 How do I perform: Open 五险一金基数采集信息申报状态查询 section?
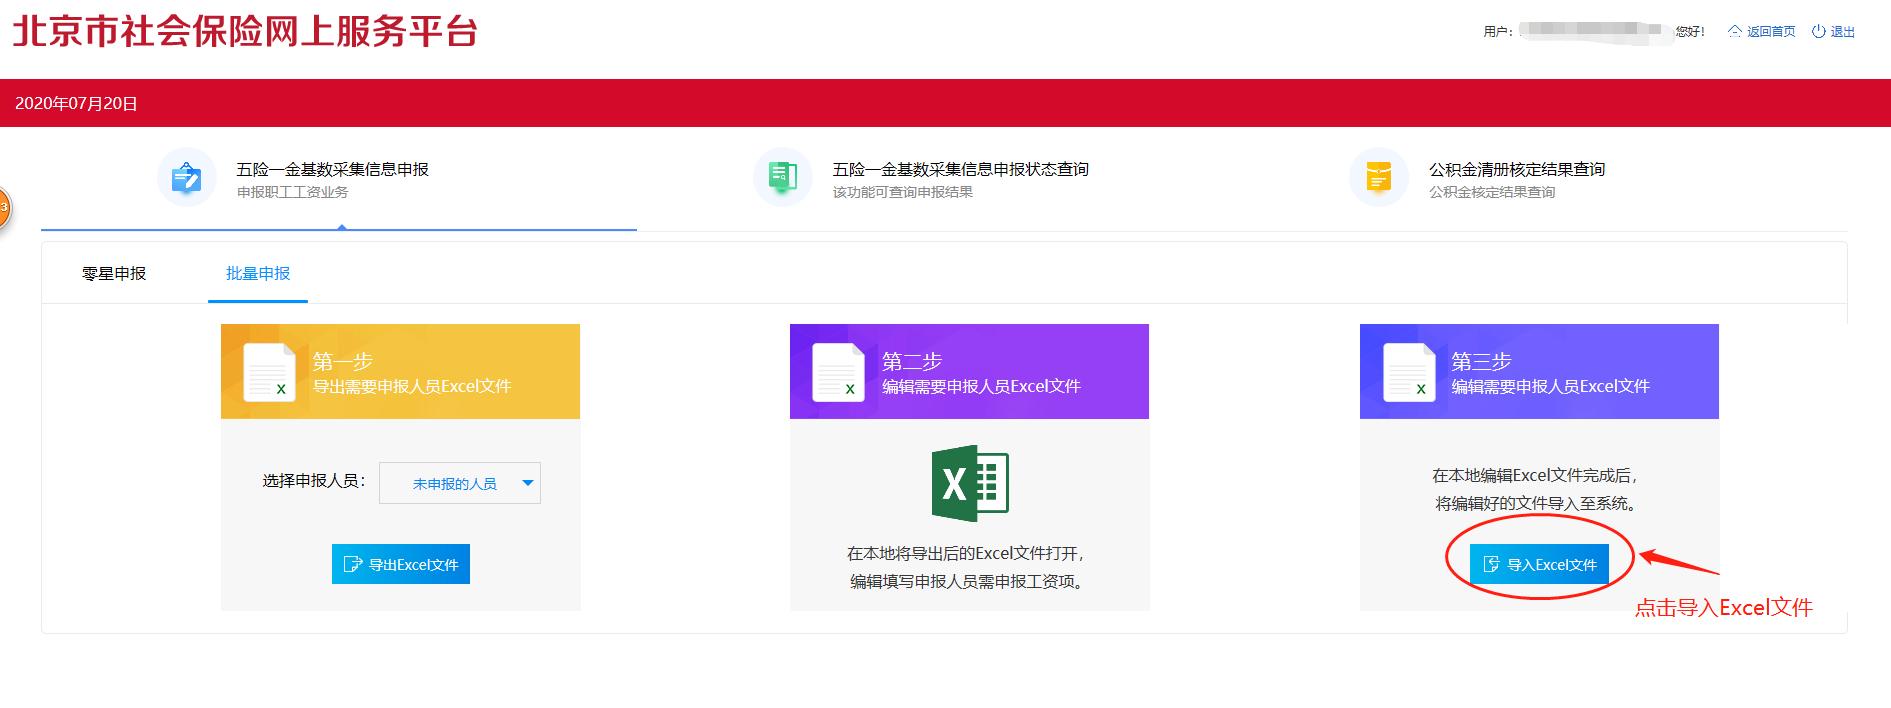click(x=961, y=169)
